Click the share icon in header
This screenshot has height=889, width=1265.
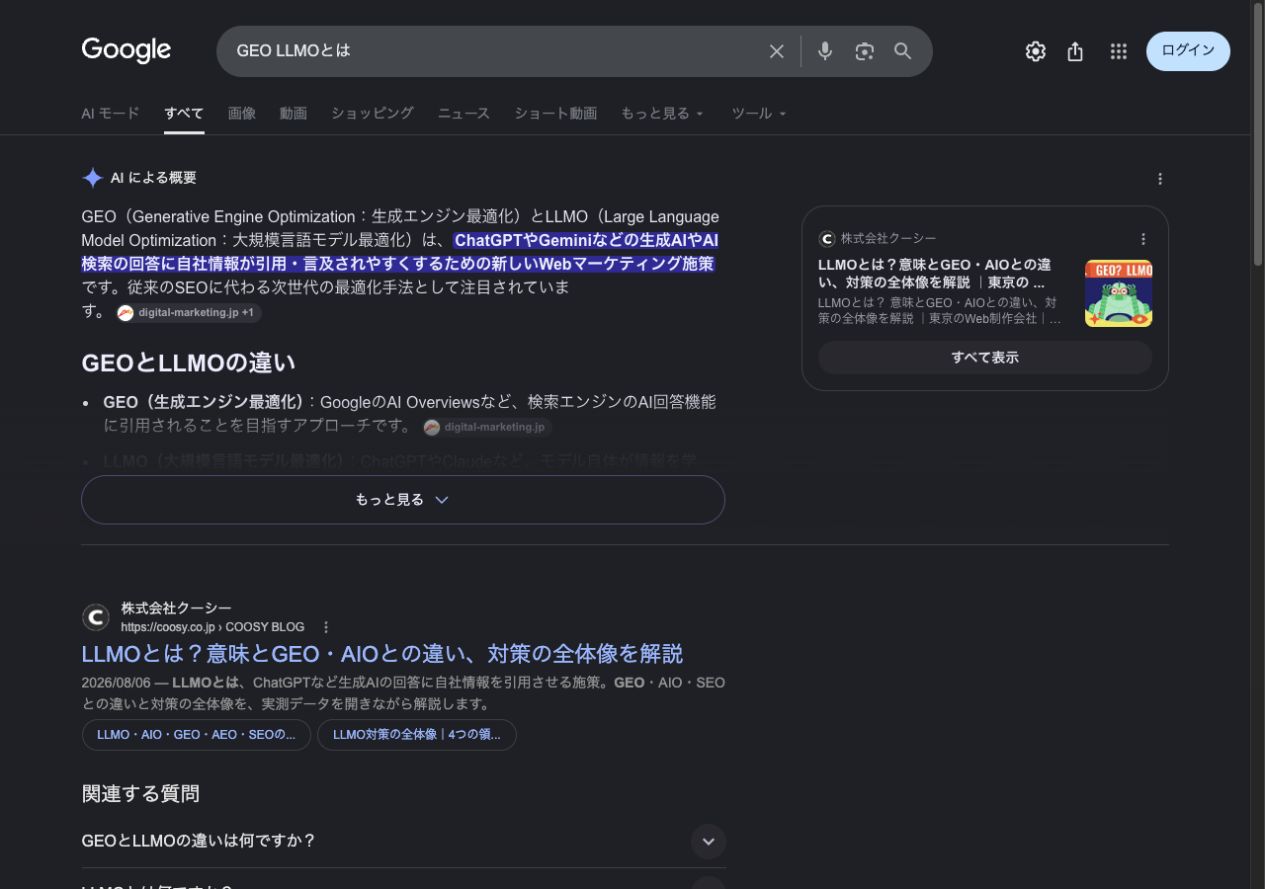coord(1076,52)
